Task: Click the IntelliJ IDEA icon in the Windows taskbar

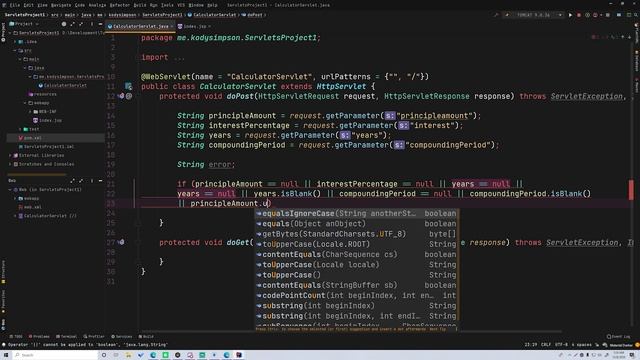Action: point(239,355)
